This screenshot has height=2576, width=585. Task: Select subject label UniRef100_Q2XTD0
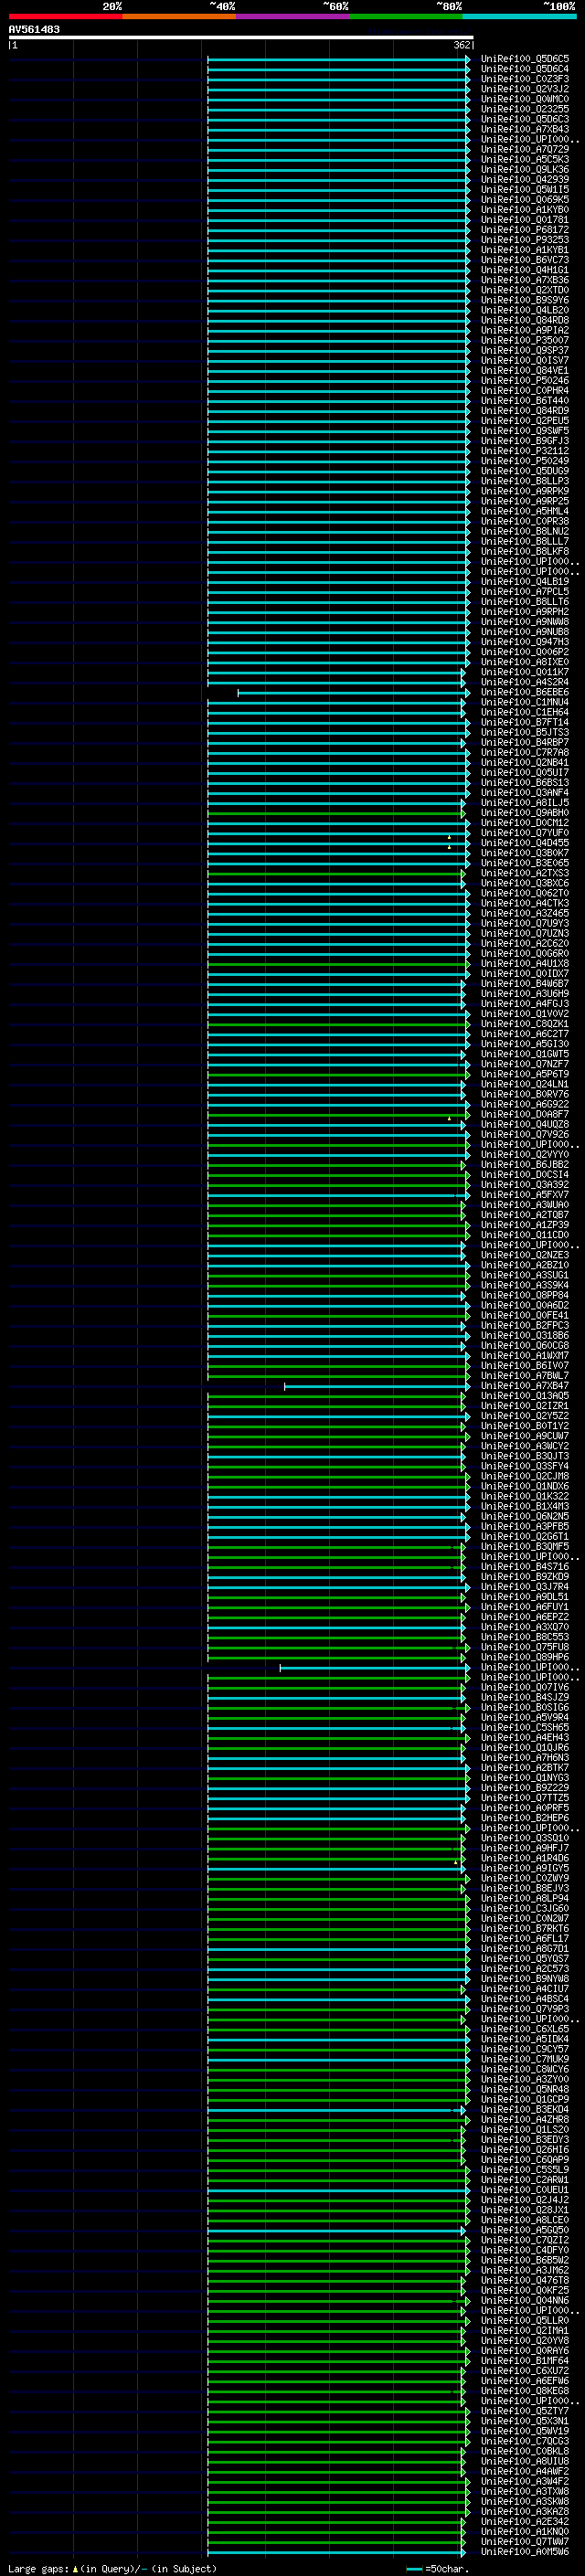(x=525, y=290)
